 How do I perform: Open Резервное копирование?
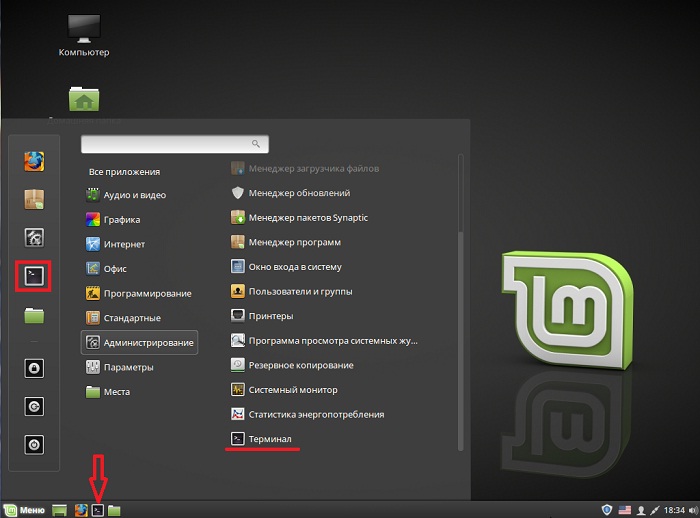[292, 365]
